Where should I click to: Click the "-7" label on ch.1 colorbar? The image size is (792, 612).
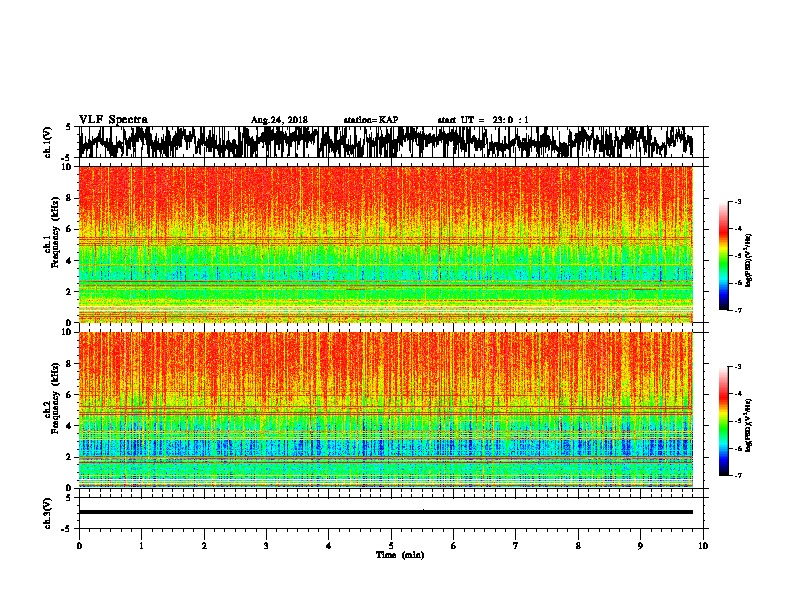(738, 310)
